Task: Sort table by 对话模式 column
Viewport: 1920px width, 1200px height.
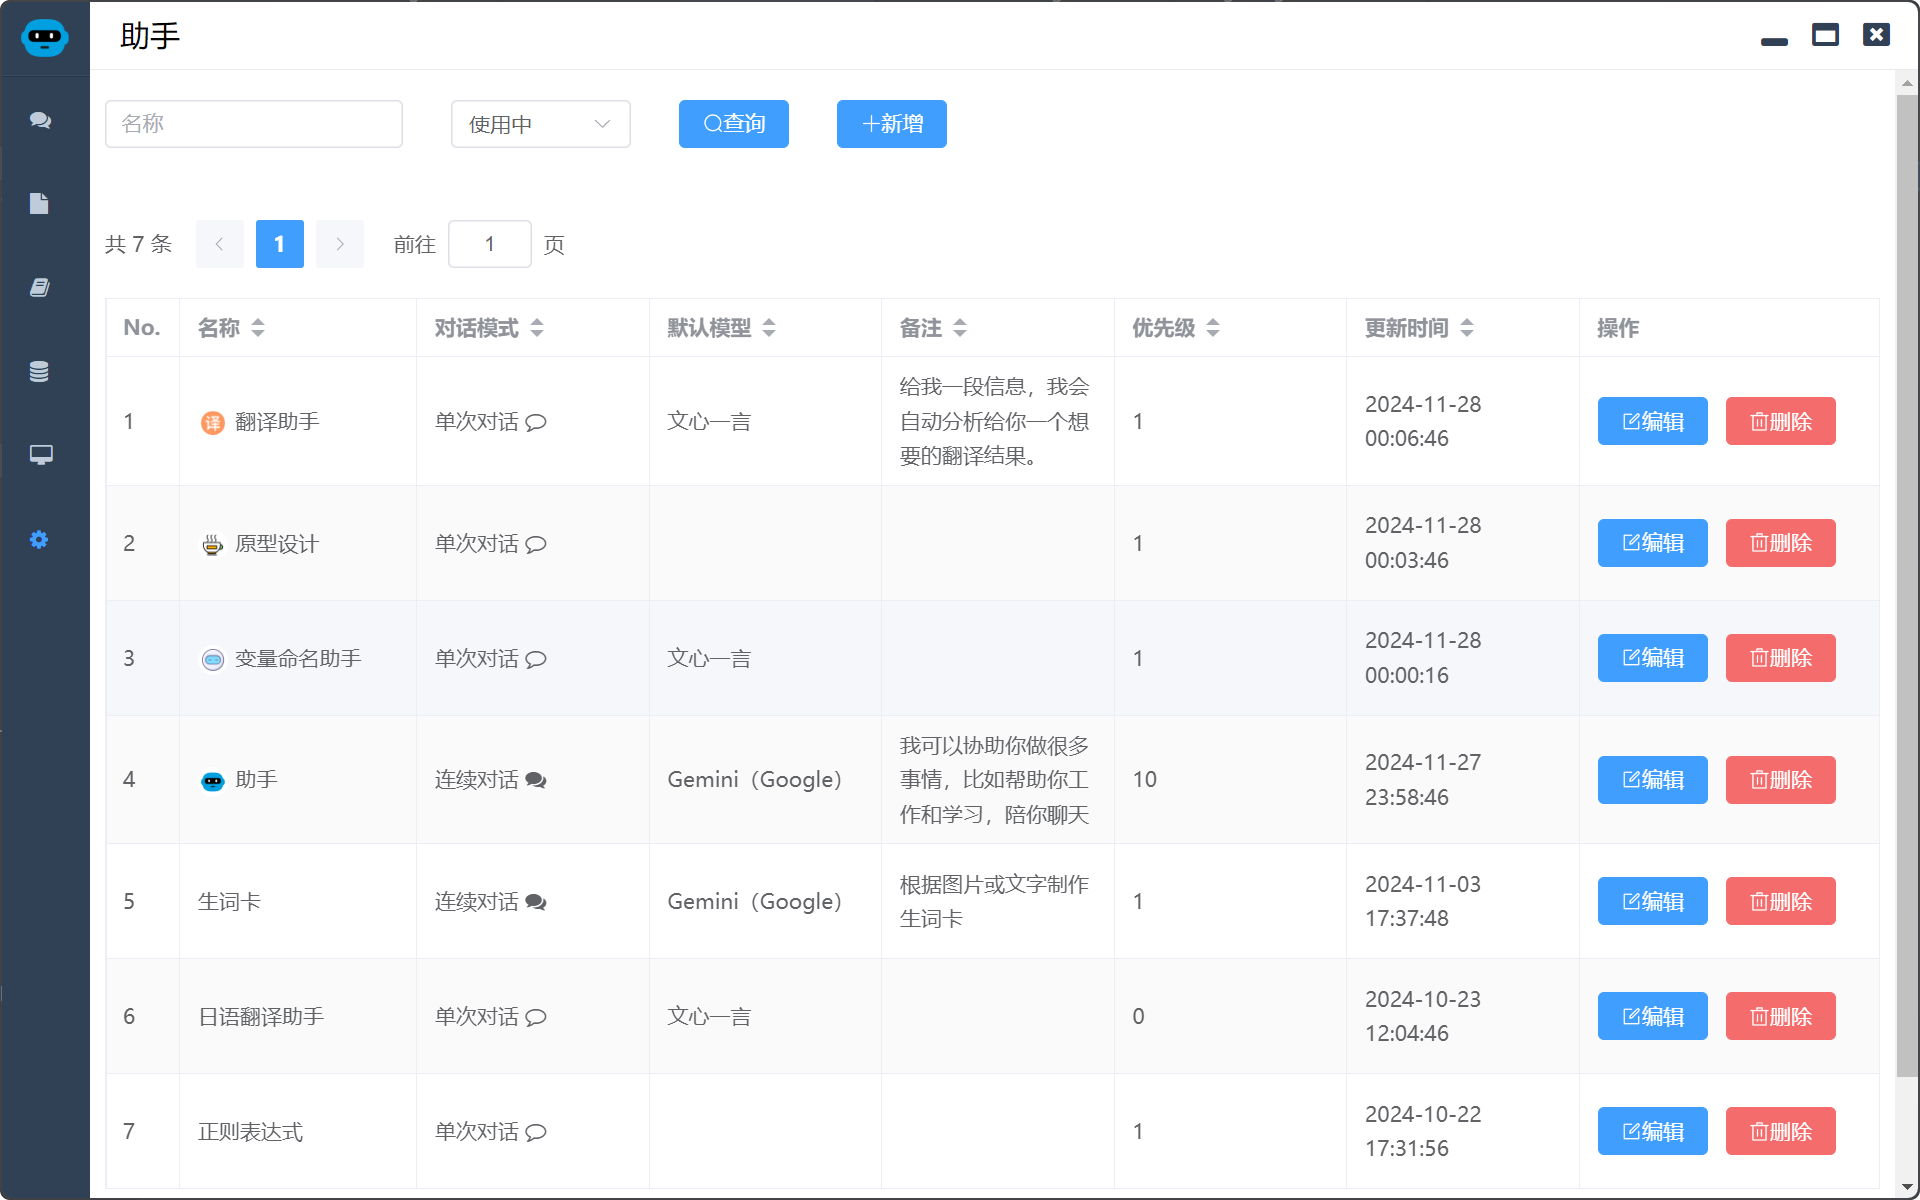Action: pos(537,328)
